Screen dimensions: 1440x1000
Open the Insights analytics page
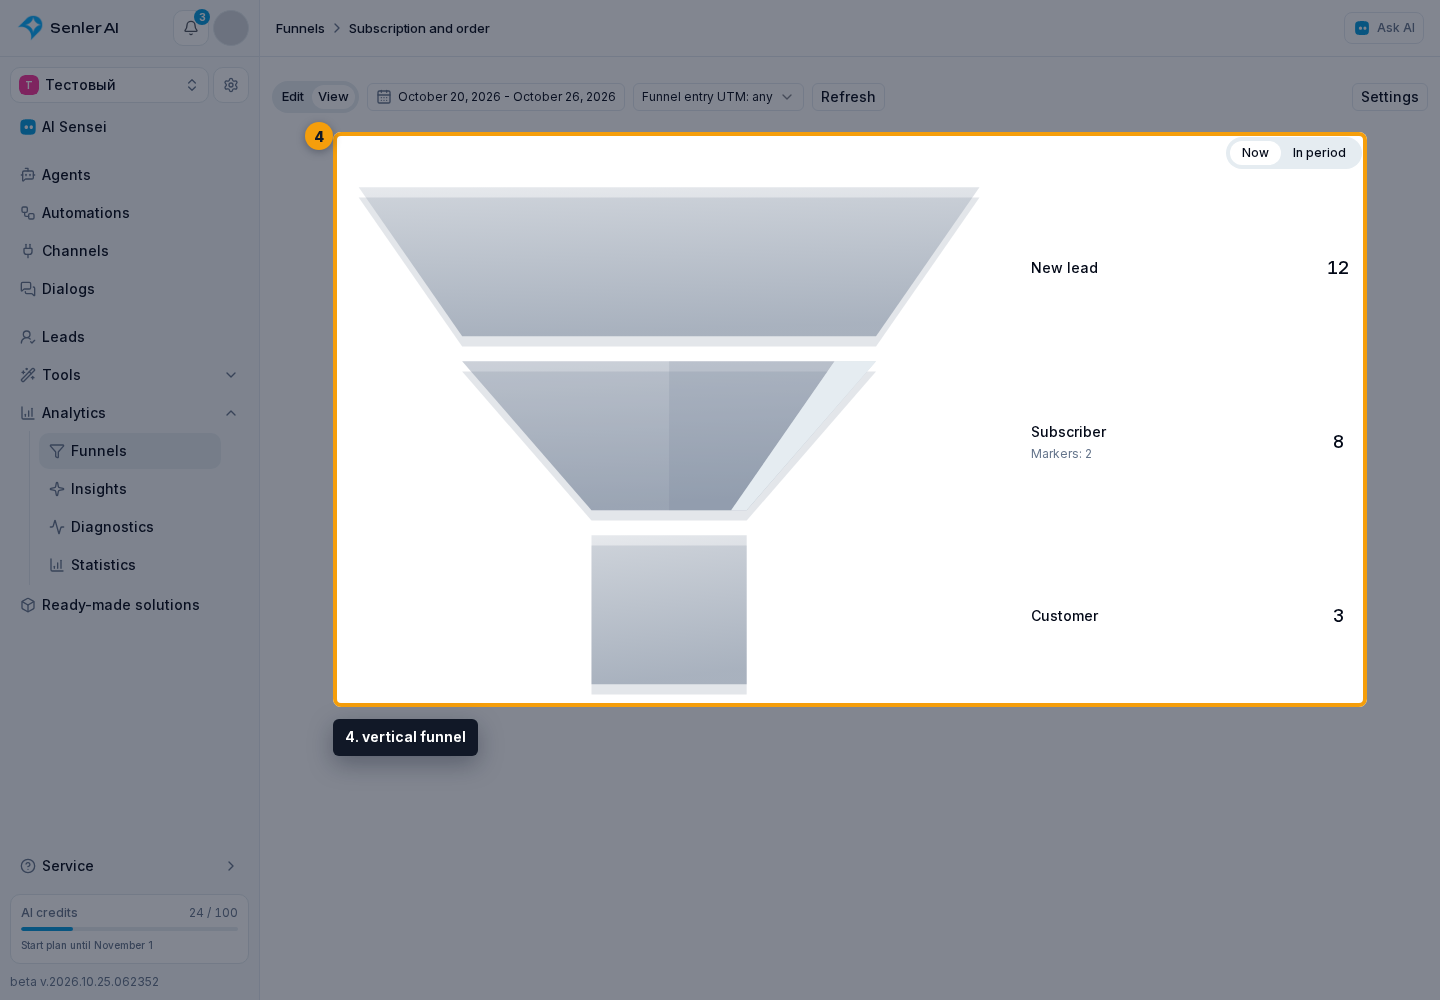pyautogui.click(x=130, y=489)
